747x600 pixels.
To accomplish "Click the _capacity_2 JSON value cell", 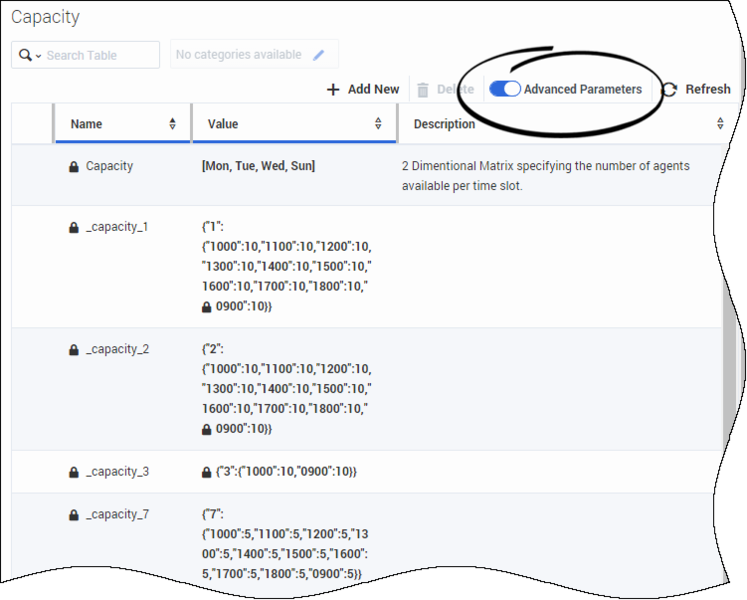I will (x=287, y=389).
